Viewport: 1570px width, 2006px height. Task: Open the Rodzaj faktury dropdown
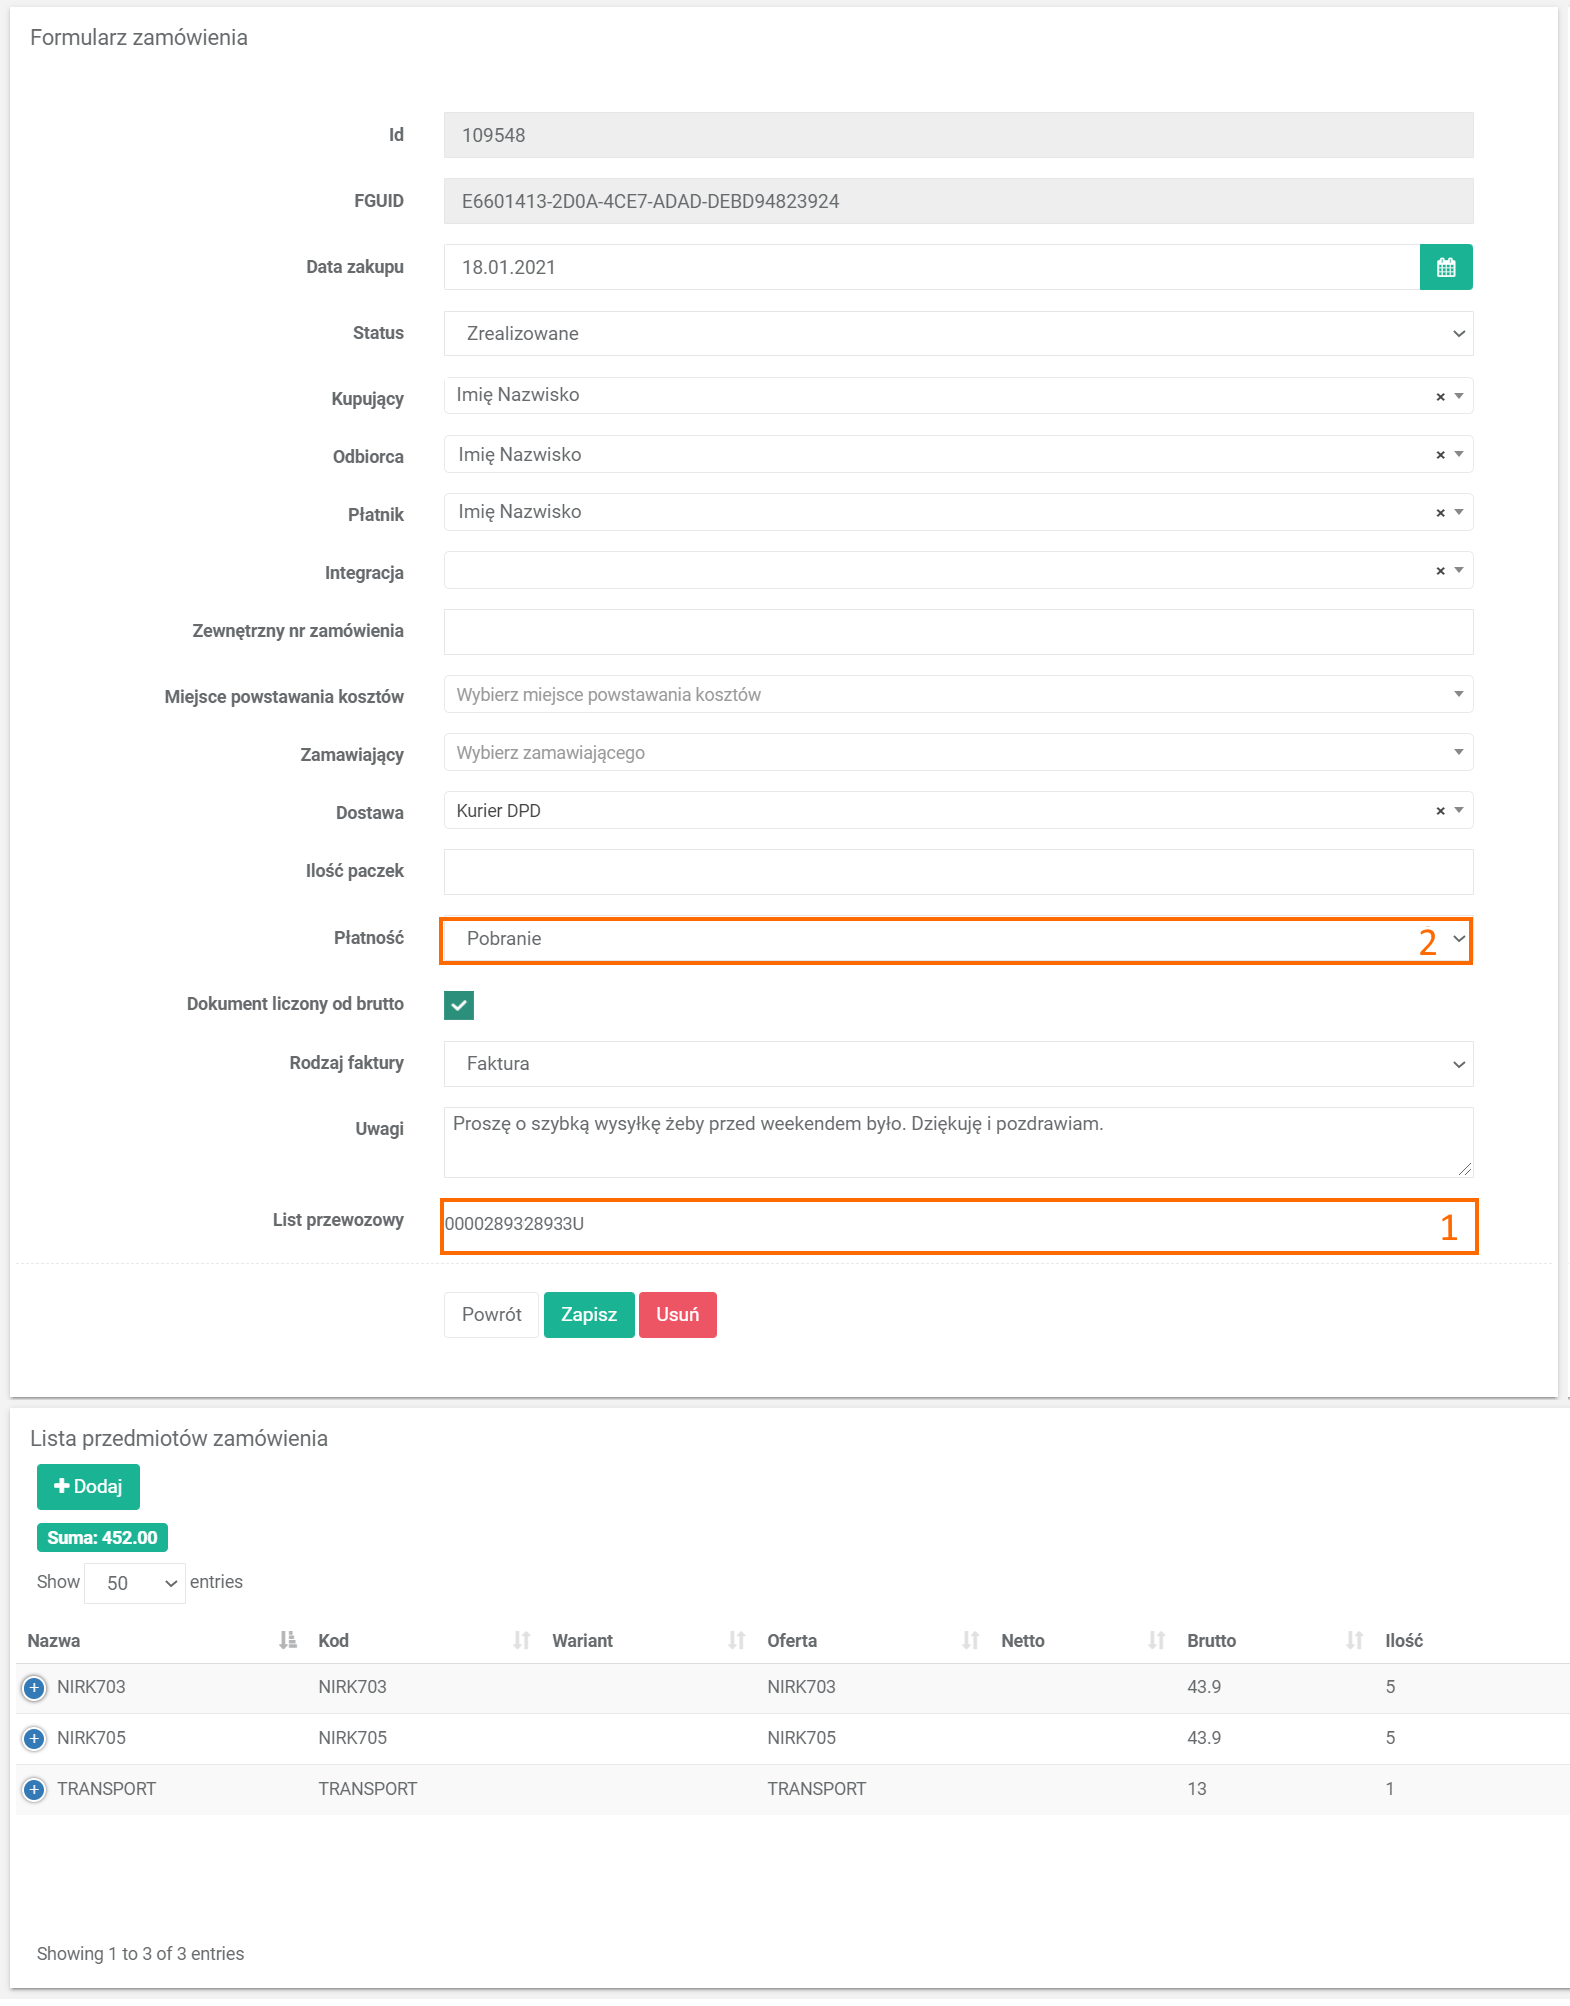957,1064
